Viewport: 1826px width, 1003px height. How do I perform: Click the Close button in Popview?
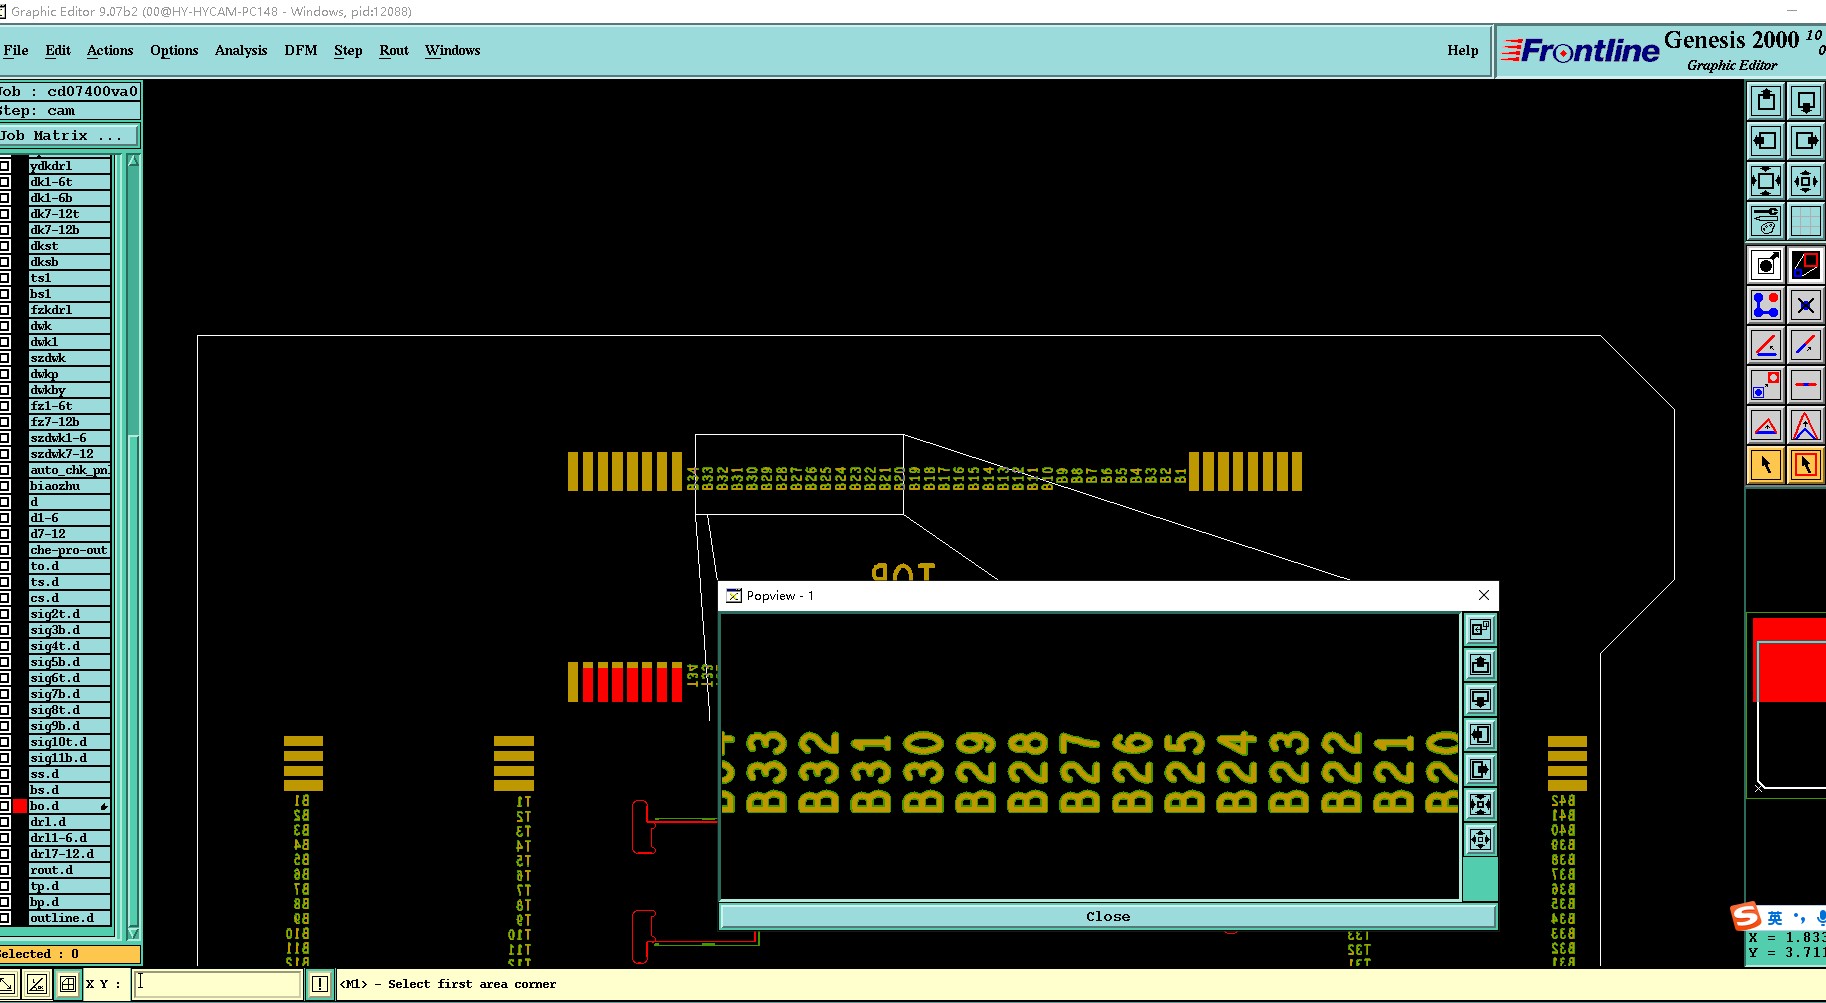(x=1108, y=916)
